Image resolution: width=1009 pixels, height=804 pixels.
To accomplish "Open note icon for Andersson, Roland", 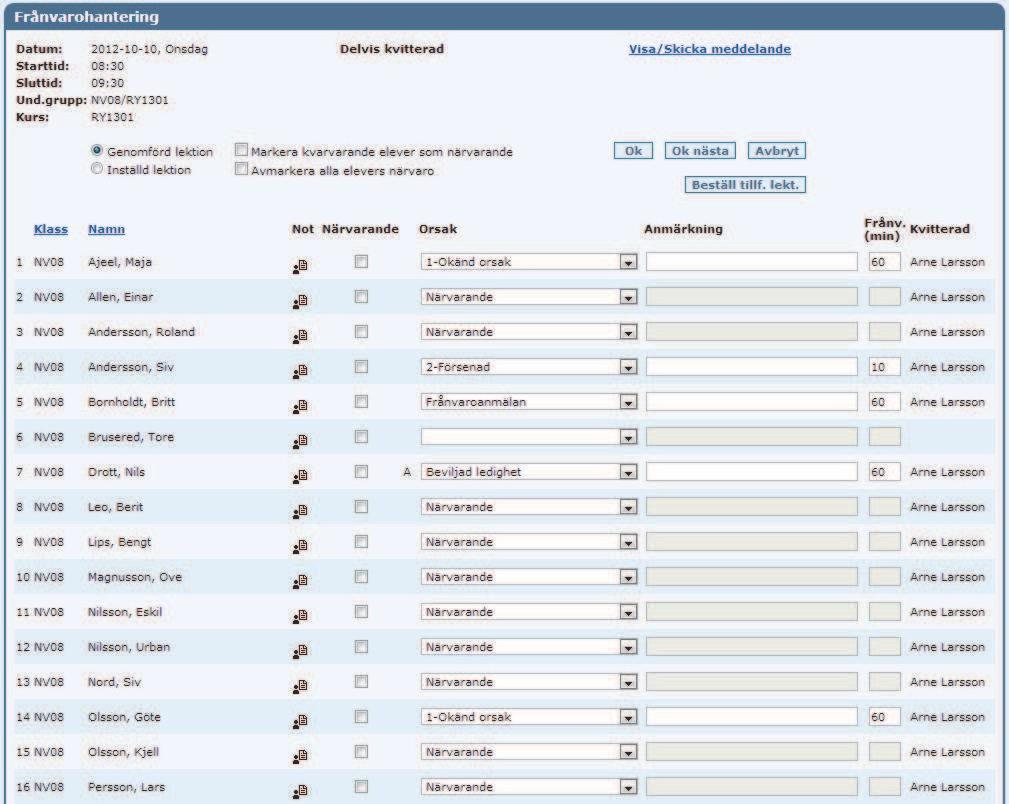I will [300, 336].
